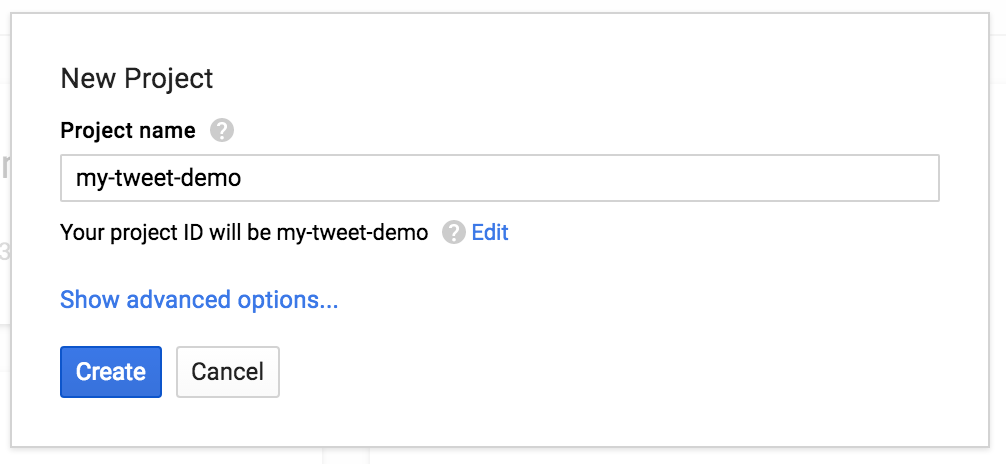
Task: Open the project ID help tooltip icon
Action: [453, 232]
